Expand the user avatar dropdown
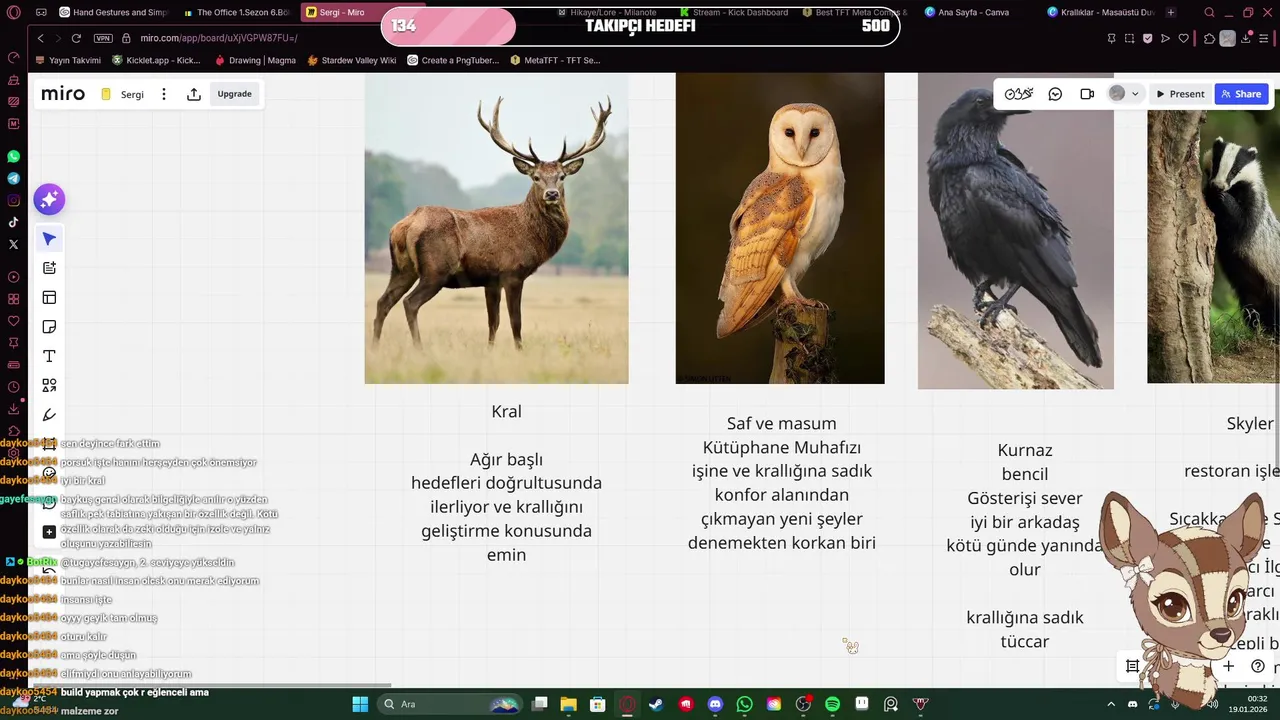1280x720 pixels. [1135, 94]
